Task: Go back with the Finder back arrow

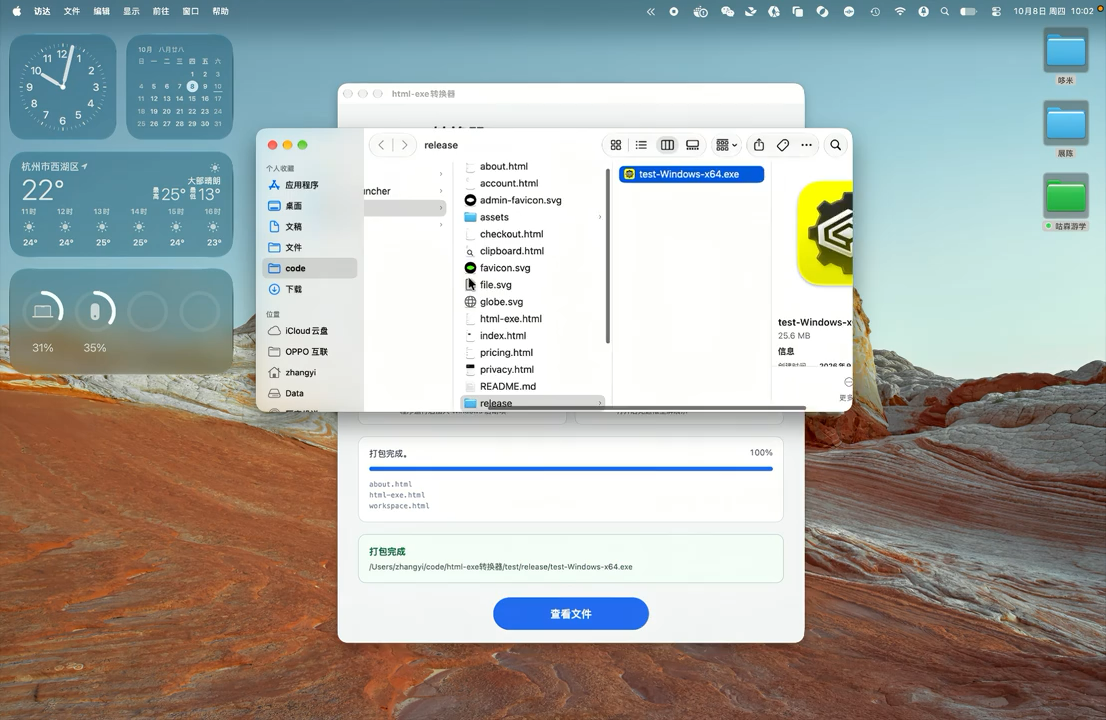Action: pos(382,145)
